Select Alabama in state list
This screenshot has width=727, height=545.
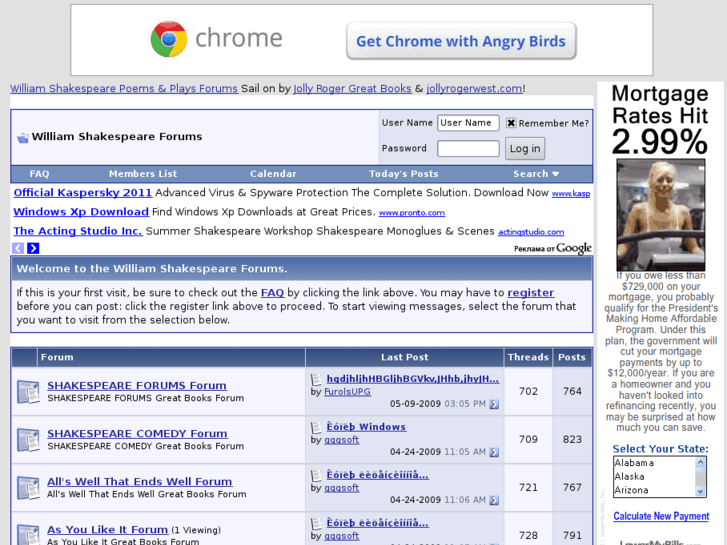pos(654,463)
